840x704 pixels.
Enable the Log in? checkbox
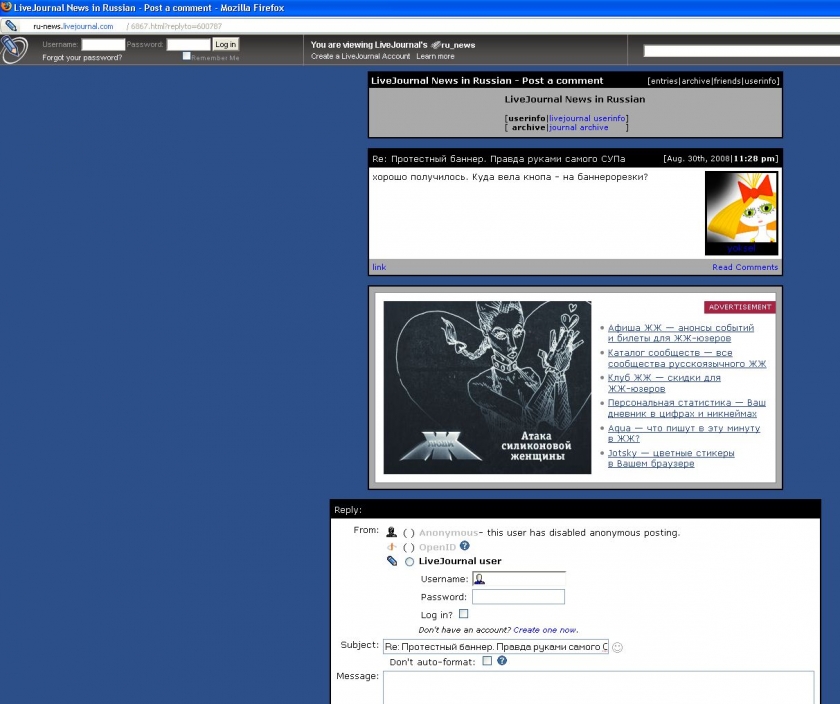point(463,614)
